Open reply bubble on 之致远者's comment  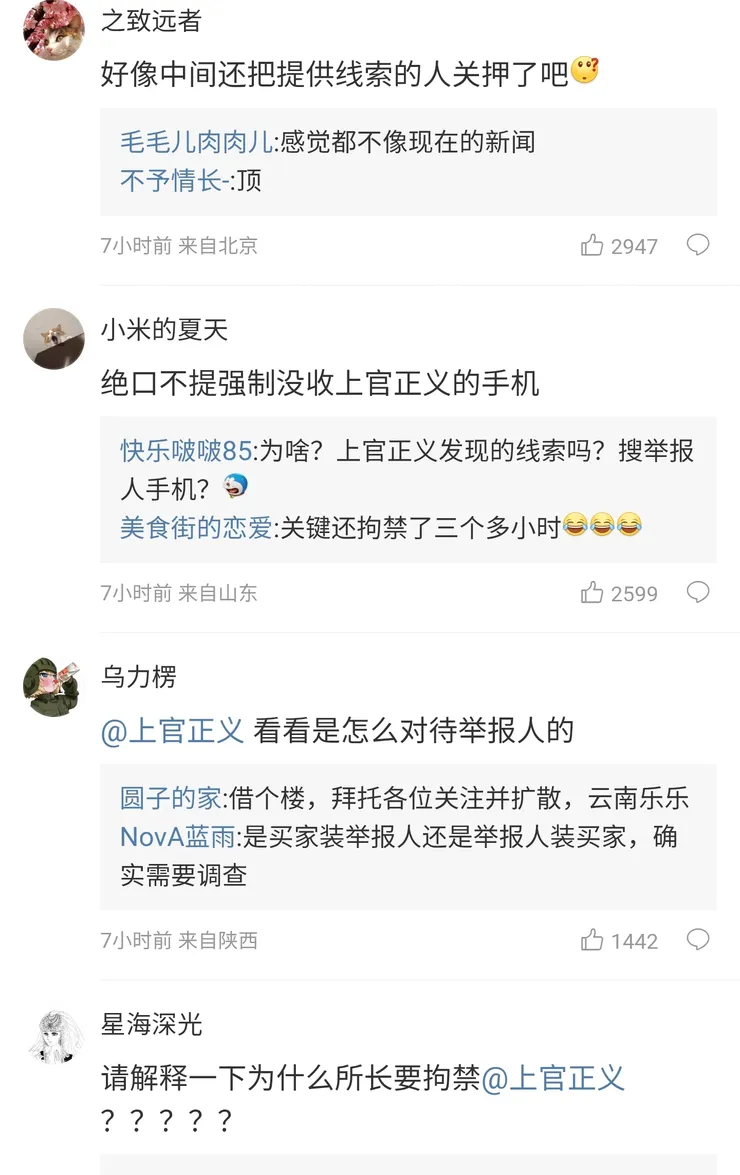(698, 245)
